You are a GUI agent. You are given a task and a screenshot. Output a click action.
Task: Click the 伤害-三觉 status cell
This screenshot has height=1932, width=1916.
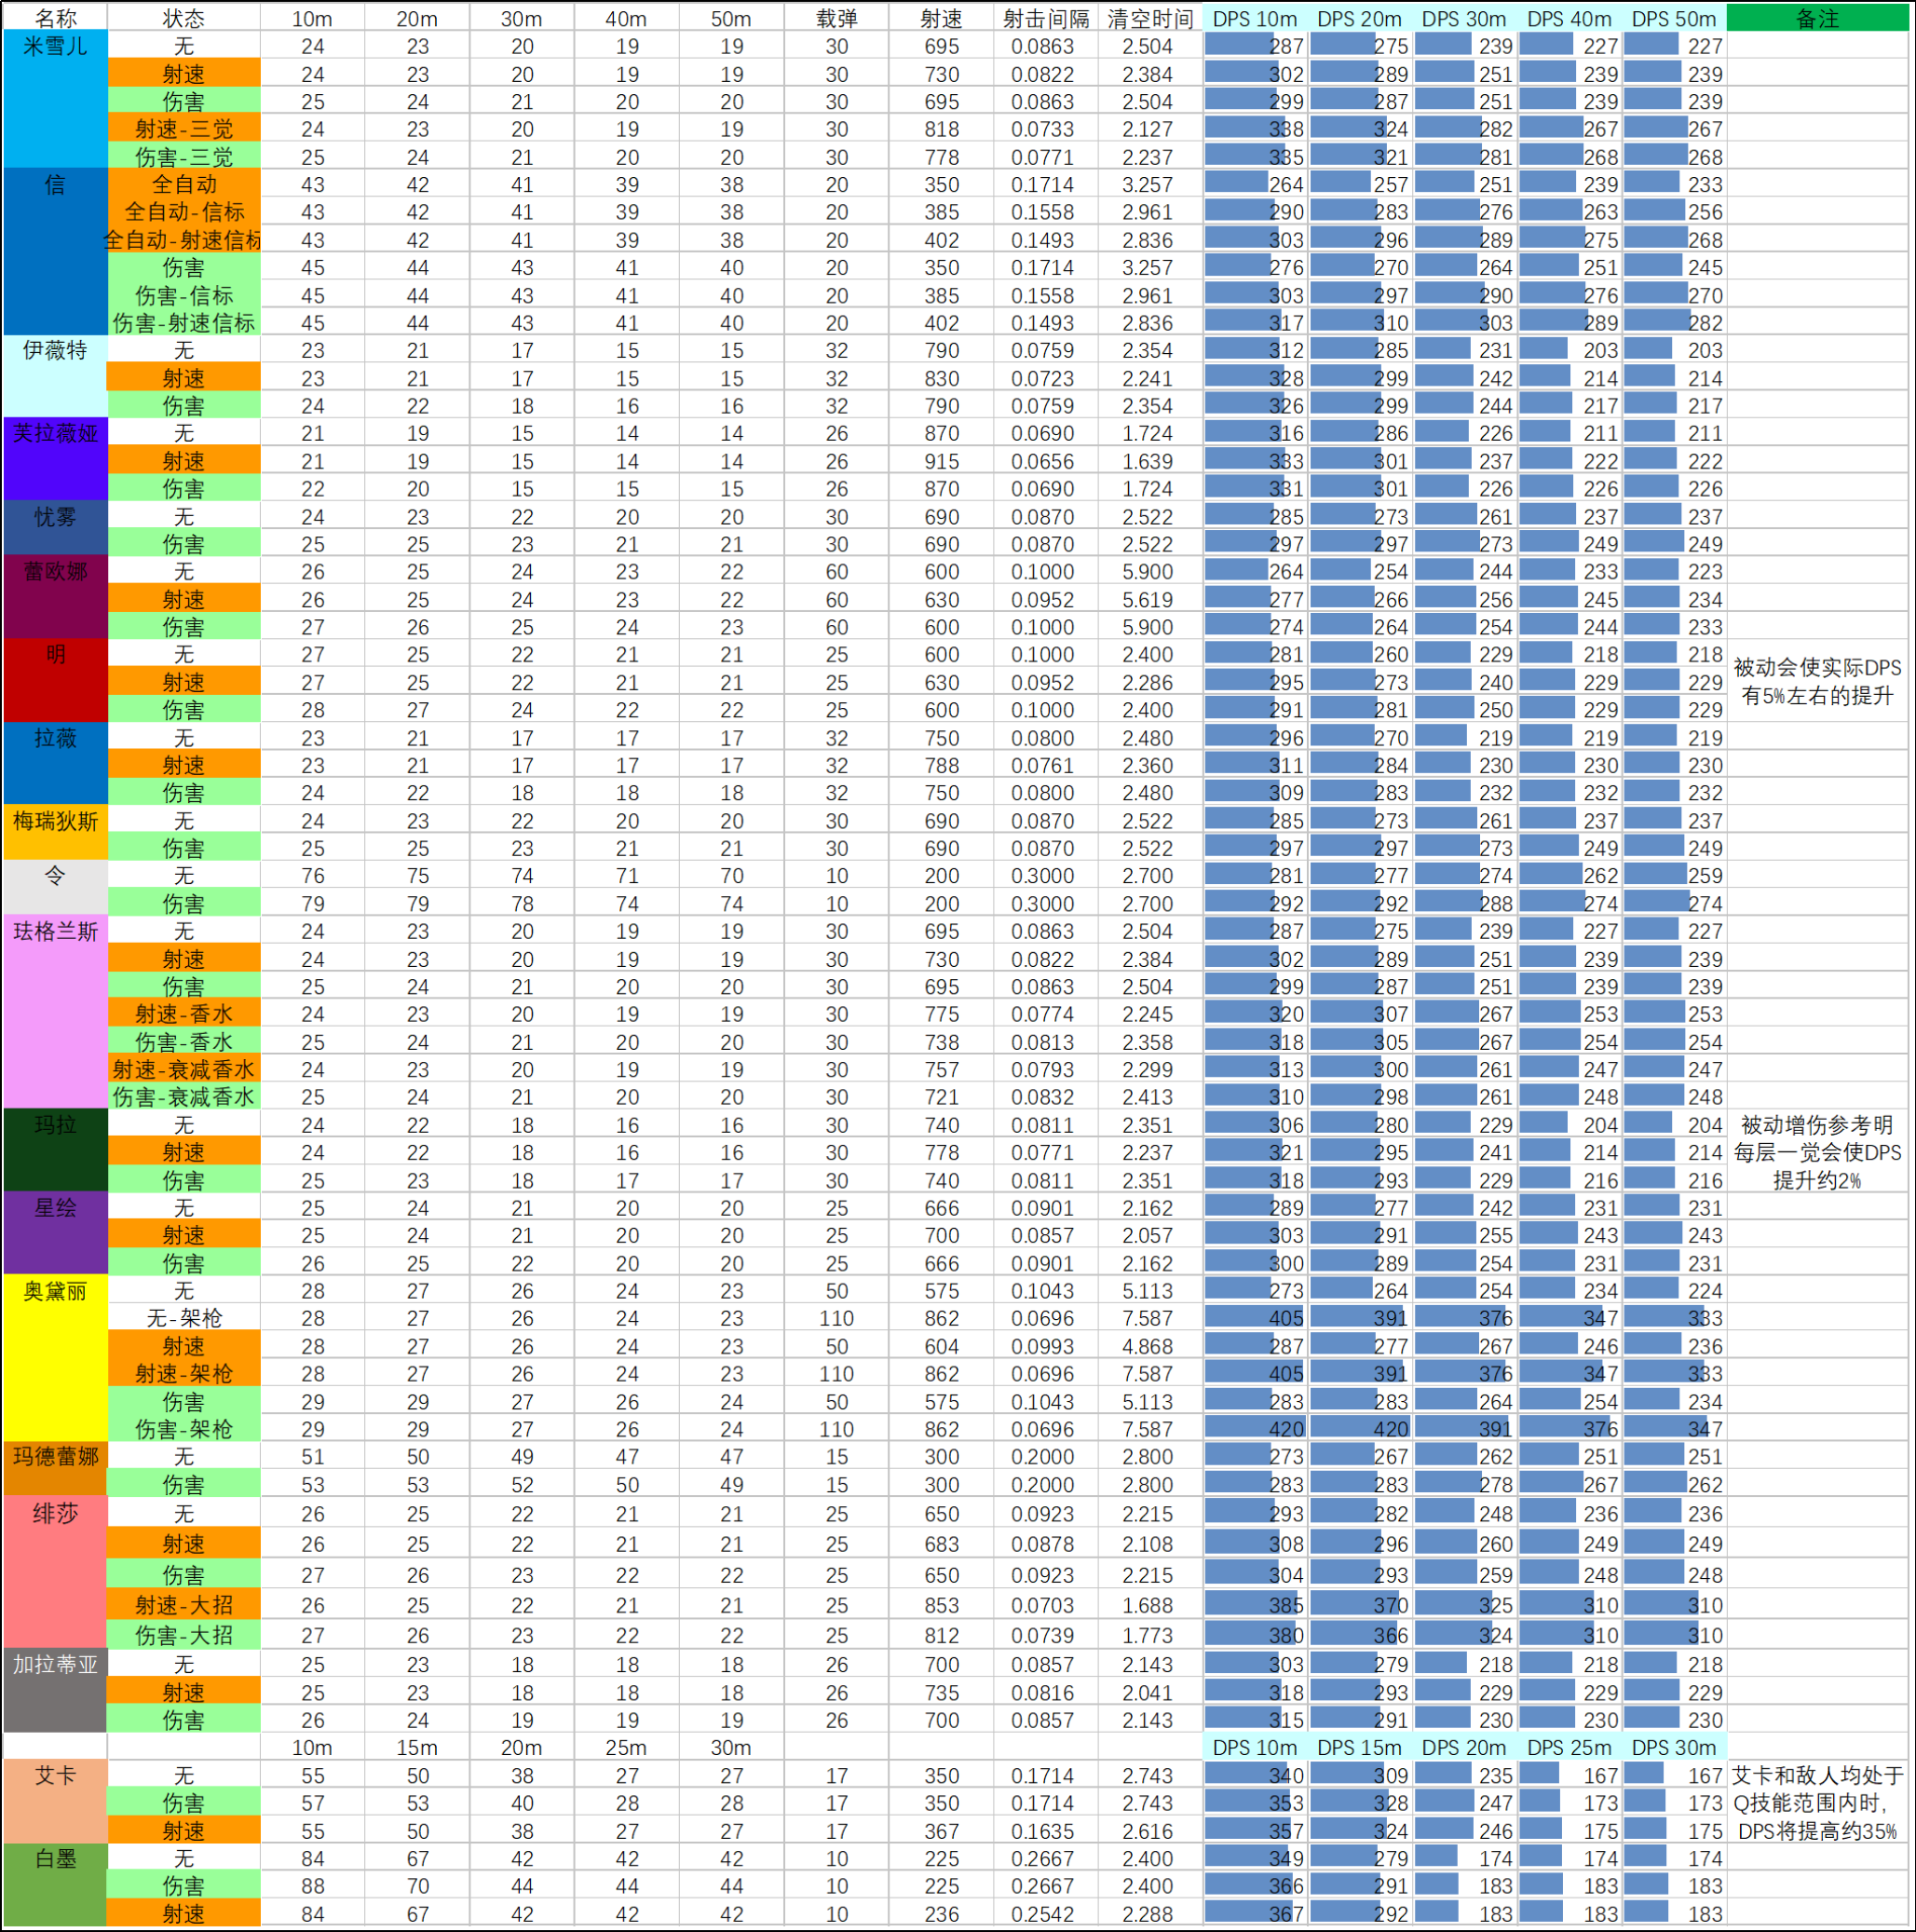point(184,156)
